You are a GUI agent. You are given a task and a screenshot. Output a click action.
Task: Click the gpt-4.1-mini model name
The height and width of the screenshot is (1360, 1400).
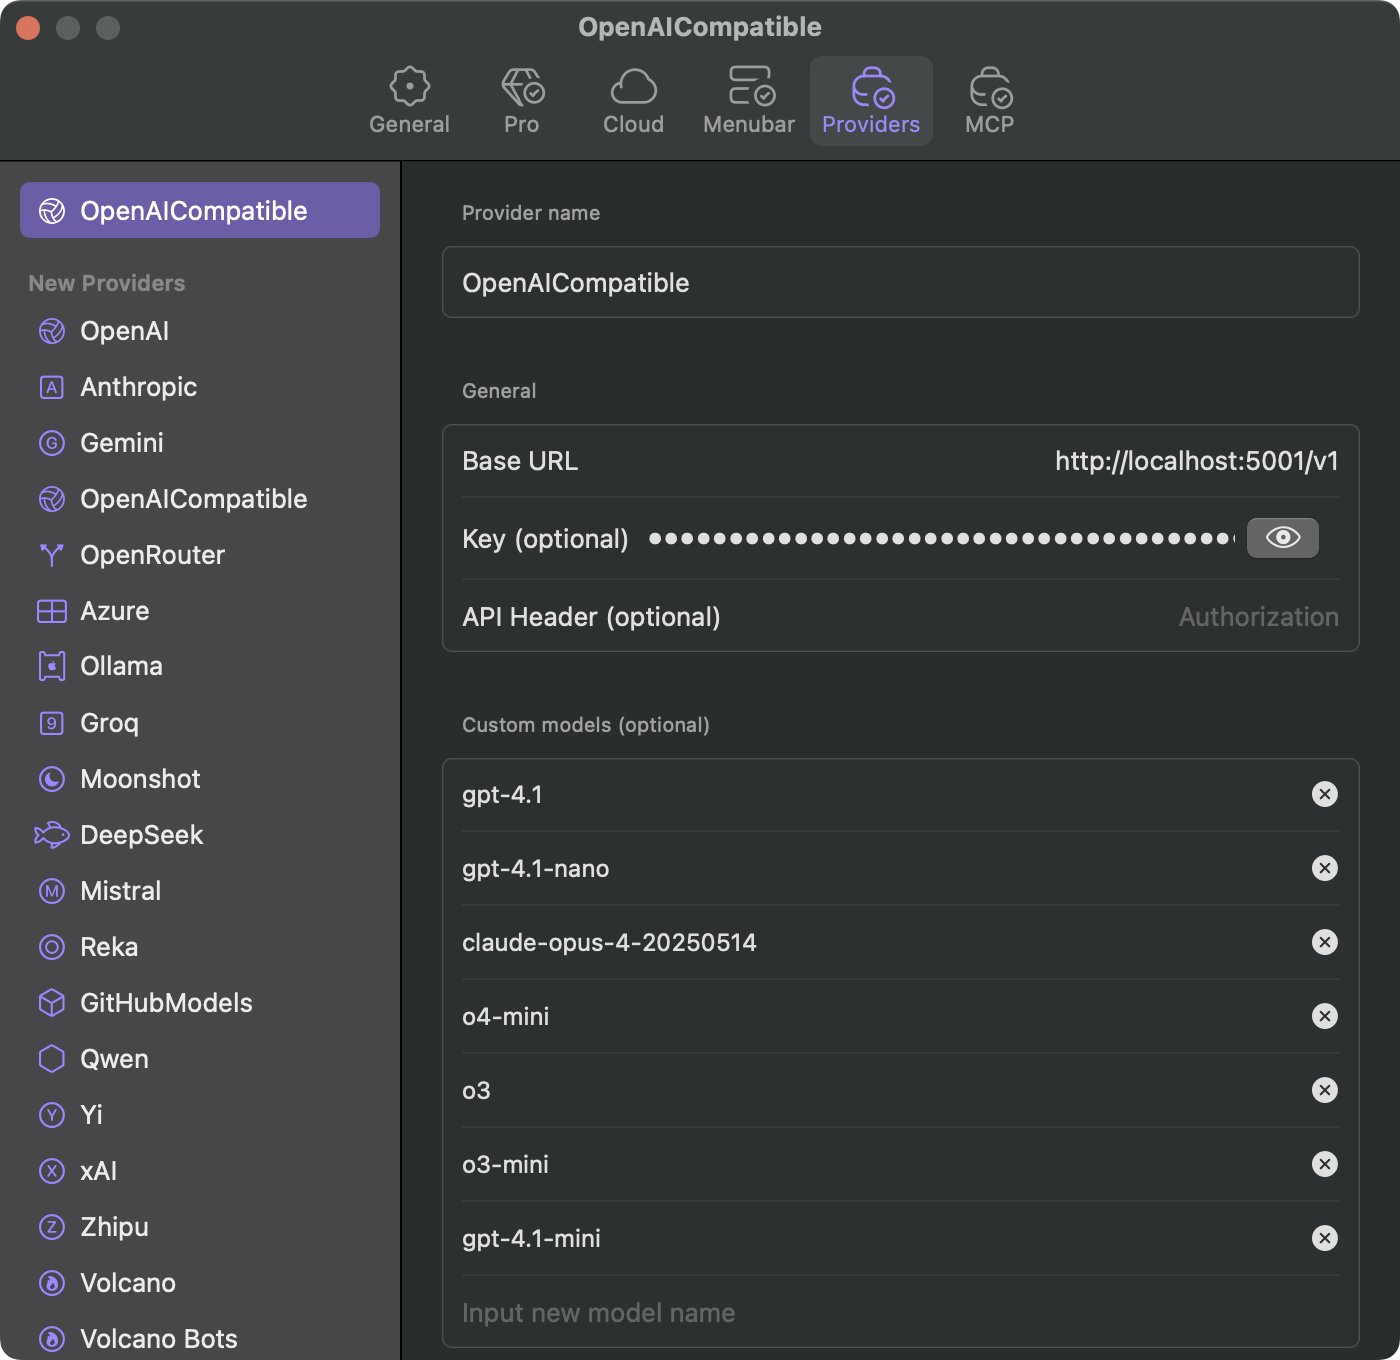pos(531,1238)
